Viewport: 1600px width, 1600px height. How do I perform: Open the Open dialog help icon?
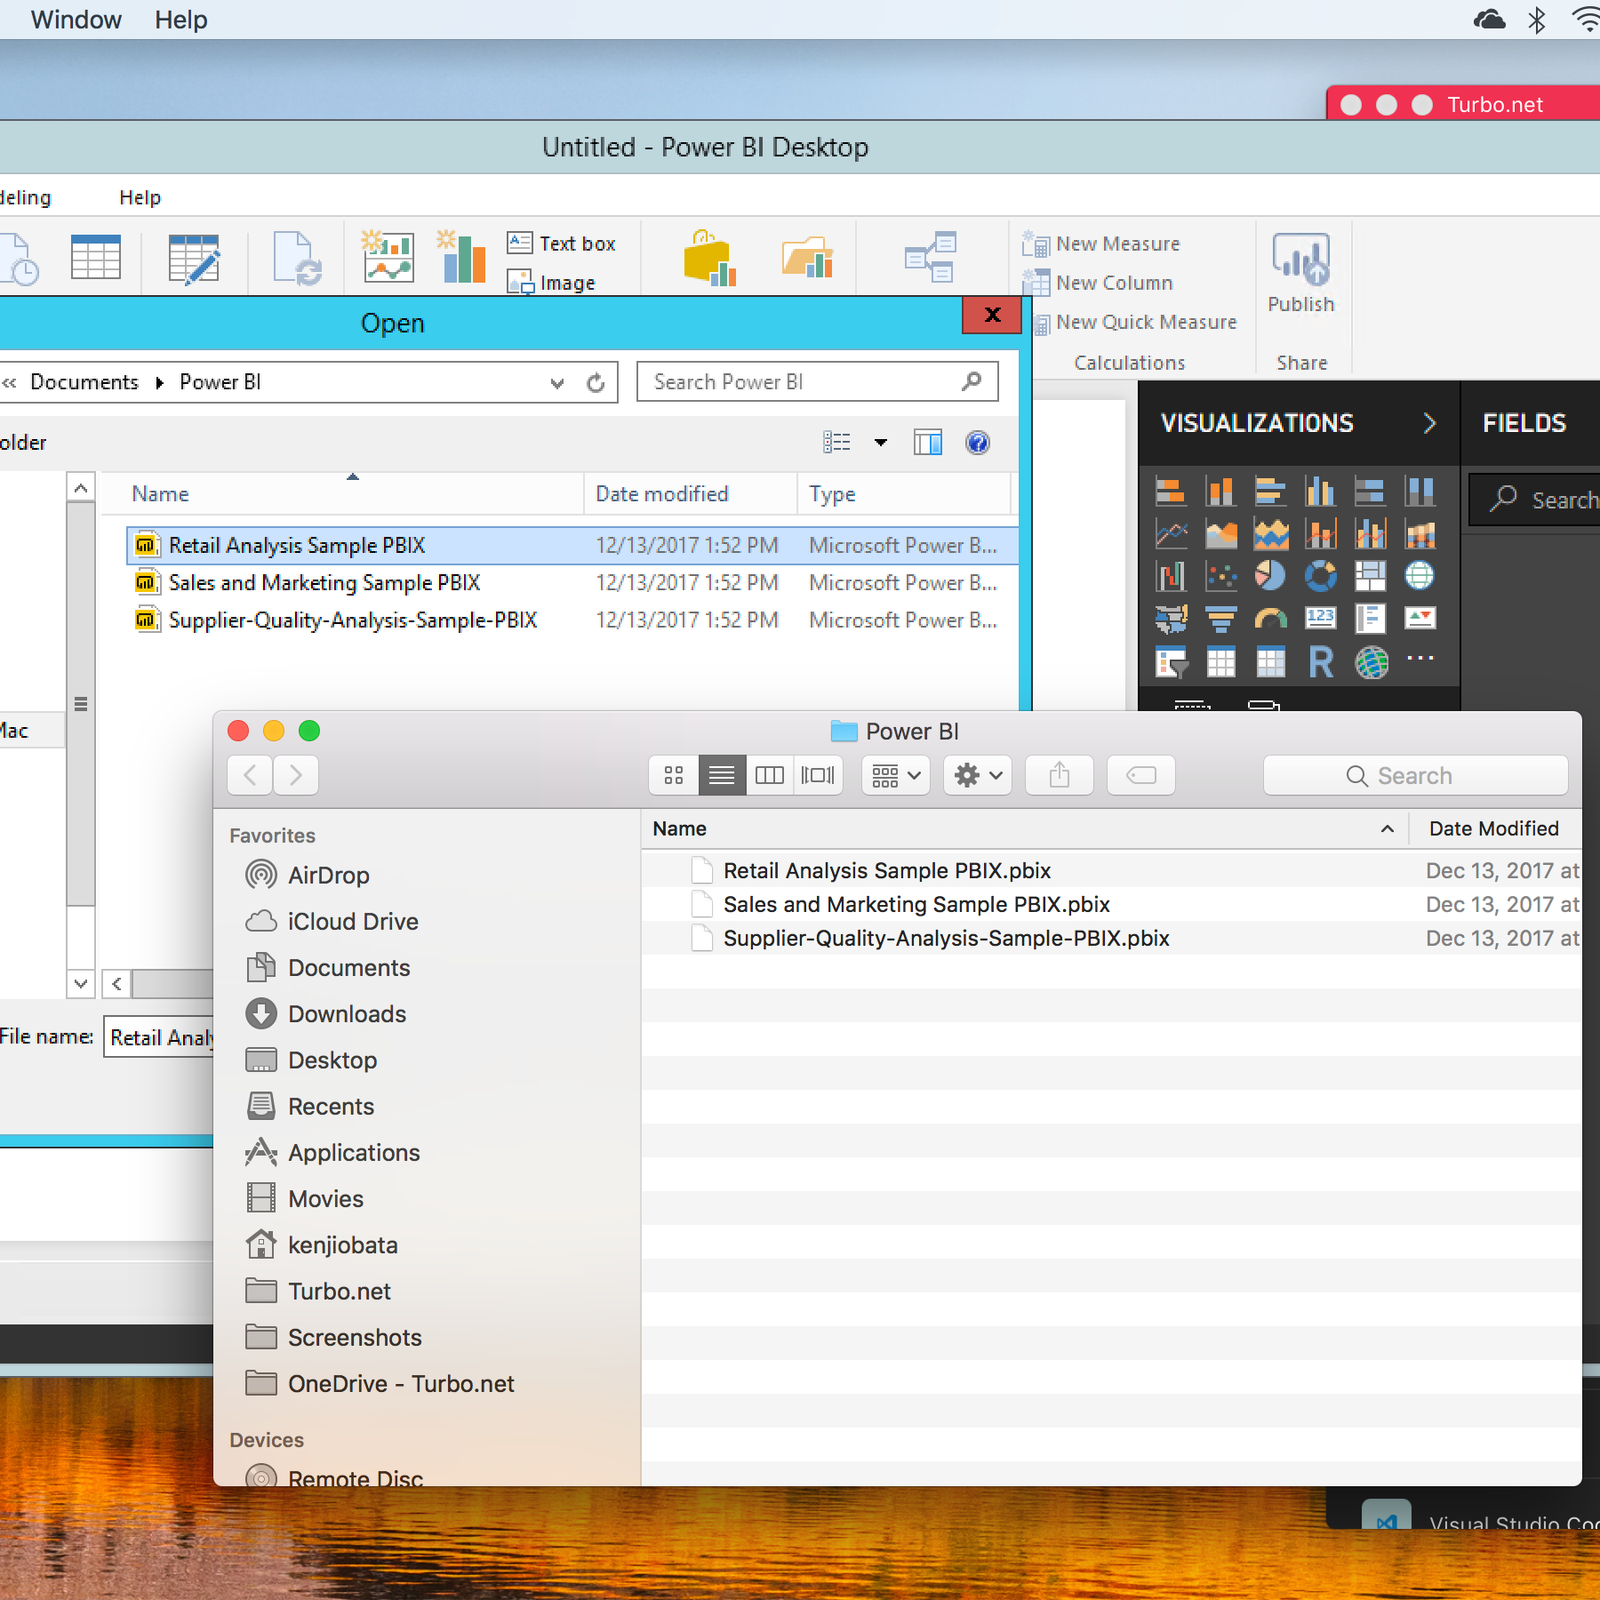[978, 442]
